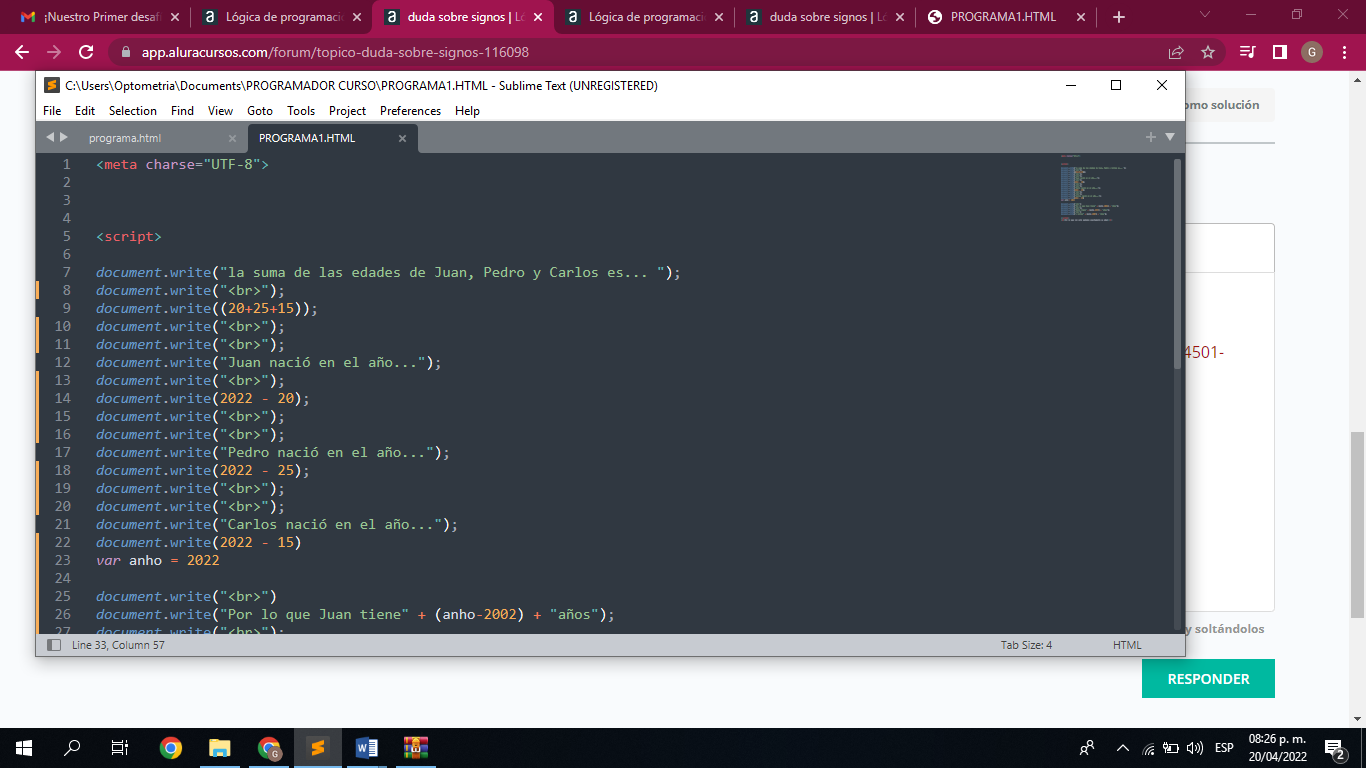
Task: Open Windows Start menu
Action: (x=24, y=748)
